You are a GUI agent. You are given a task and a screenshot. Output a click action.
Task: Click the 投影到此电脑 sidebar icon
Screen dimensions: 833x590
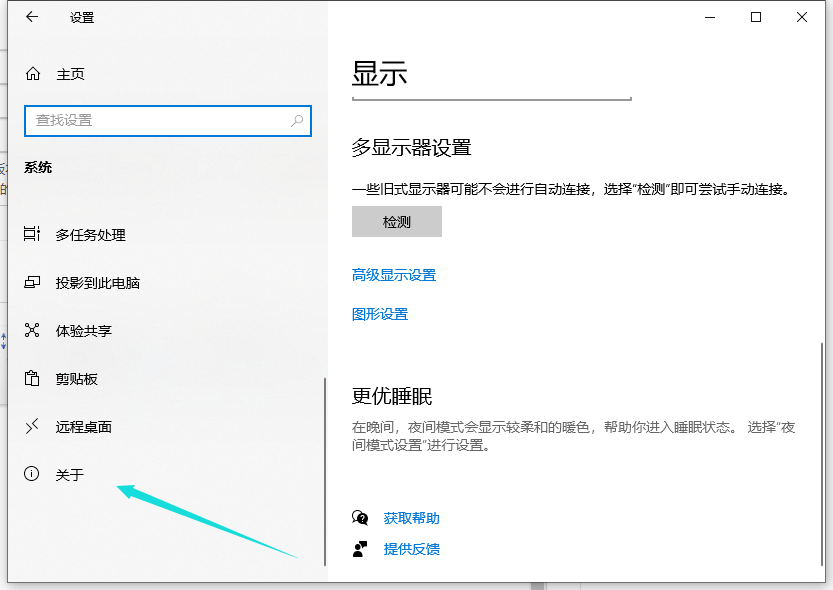pos(32,283)
